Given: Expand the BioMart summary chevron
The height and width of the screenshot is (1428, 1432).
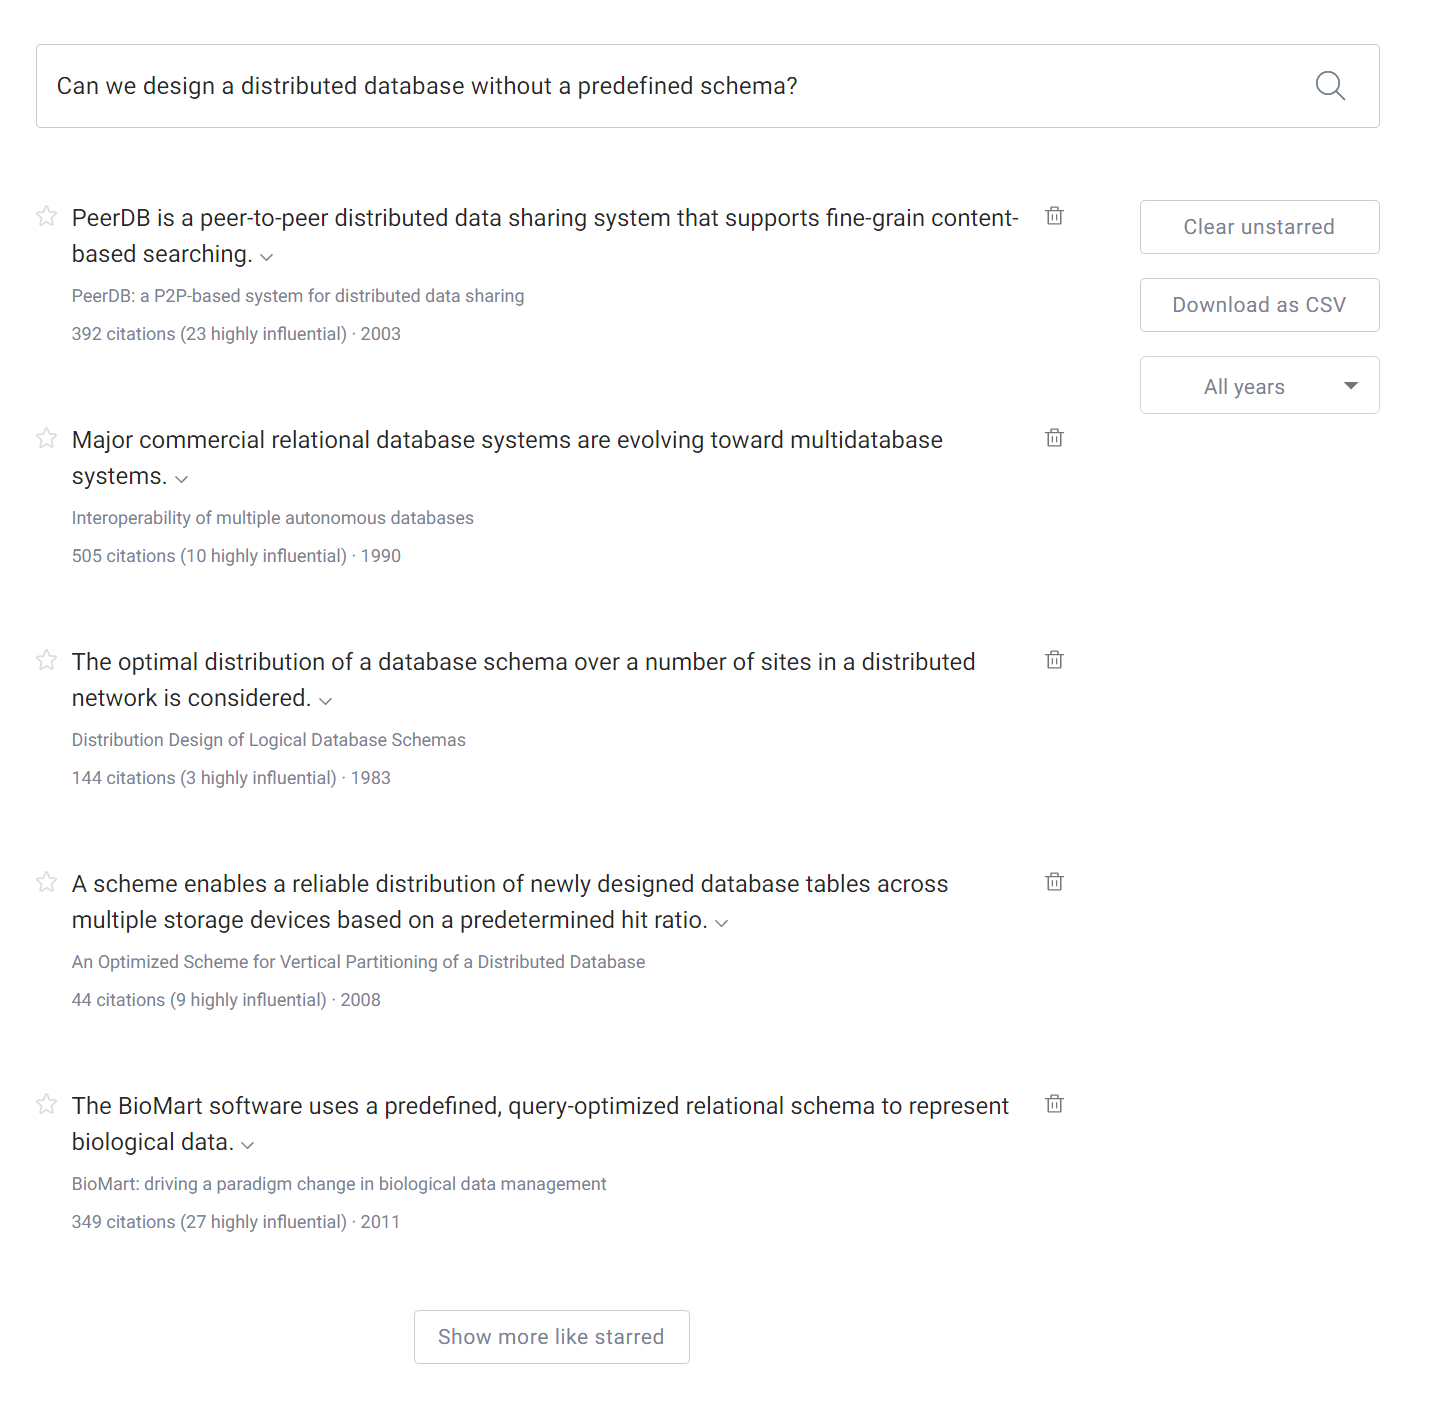Looking at the screenshot, I should pyautogui.click(x=248, y=1145).
